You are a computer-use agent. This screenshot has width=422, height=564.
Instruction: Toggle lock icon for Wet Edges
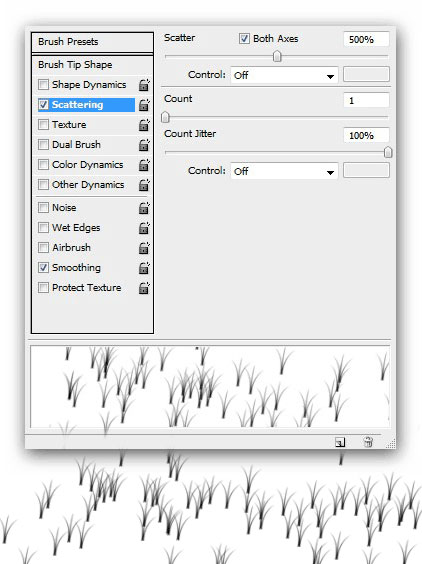pos(144,228)
